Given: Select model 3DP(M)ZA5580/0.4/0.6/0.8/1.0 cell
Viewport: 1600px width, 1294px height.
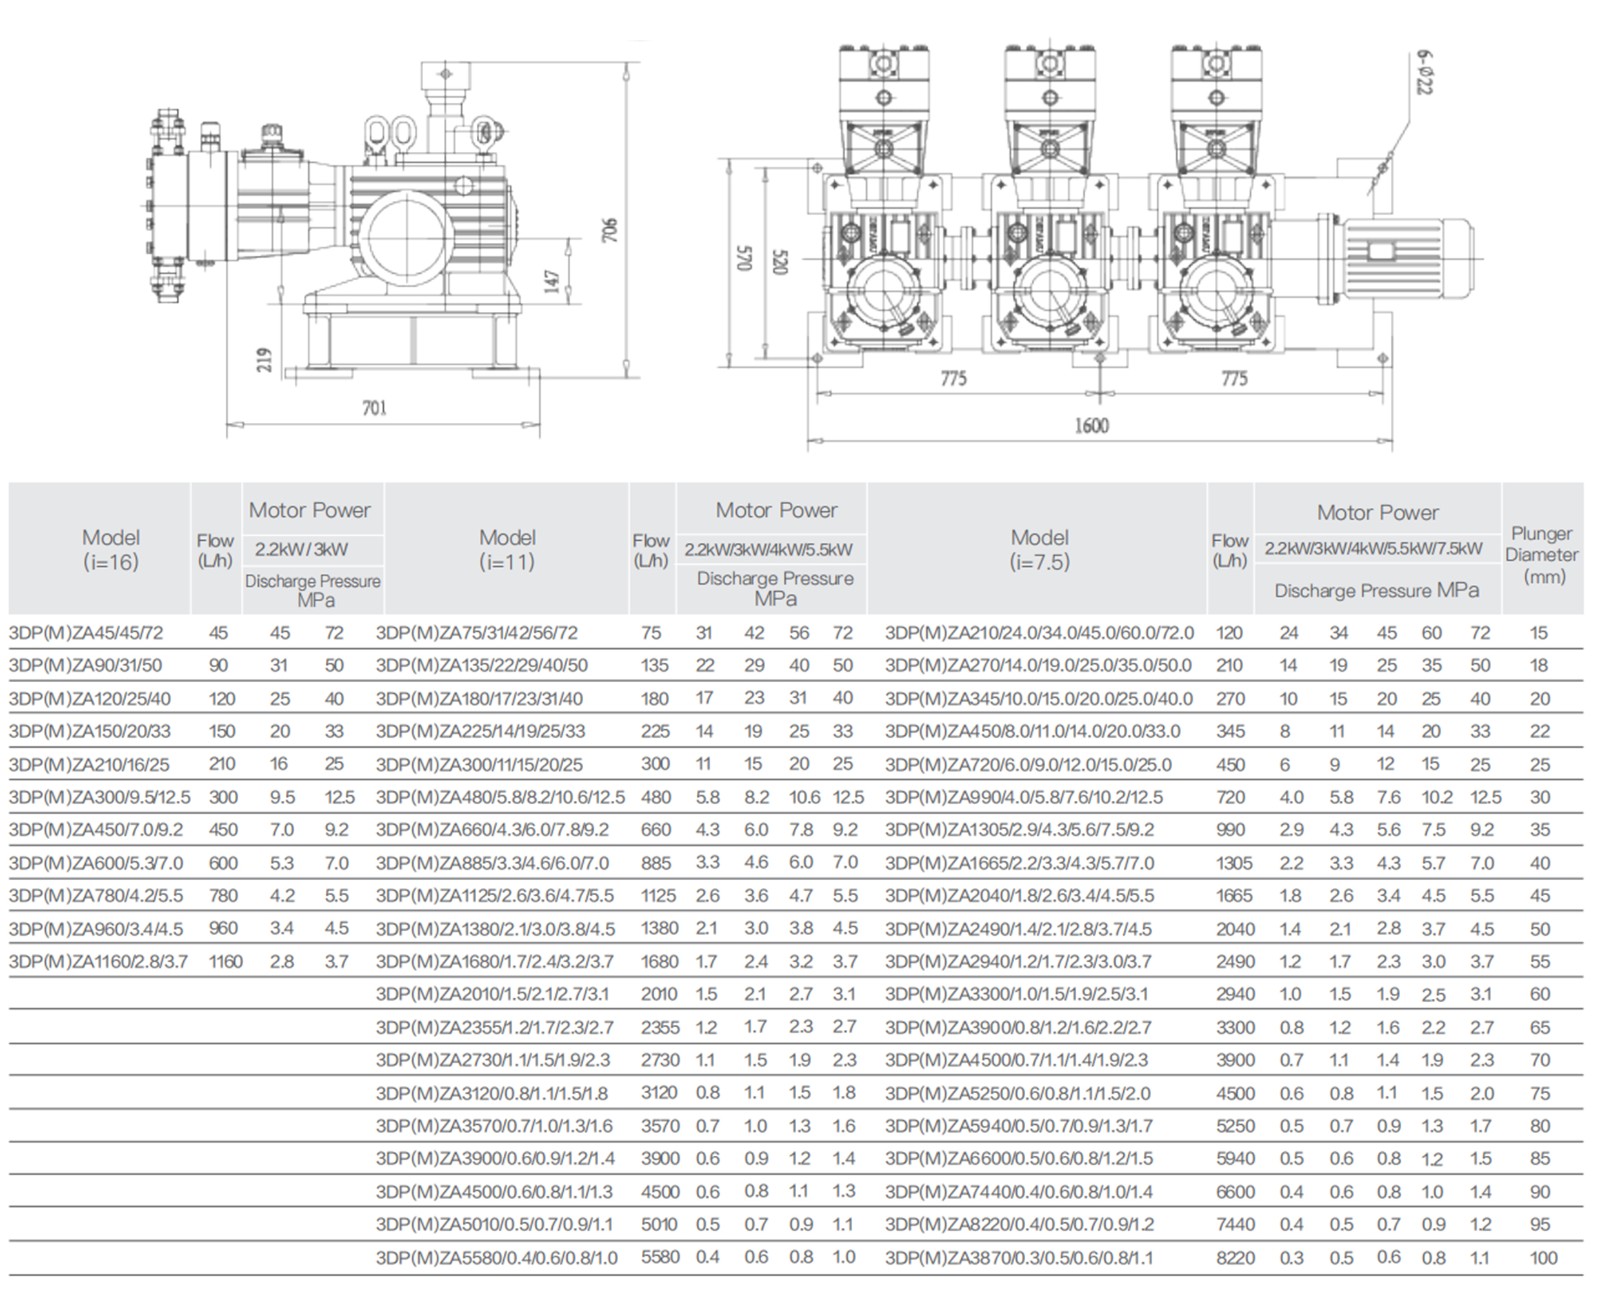Looking at the screenshot, I should pos(496,1258).
